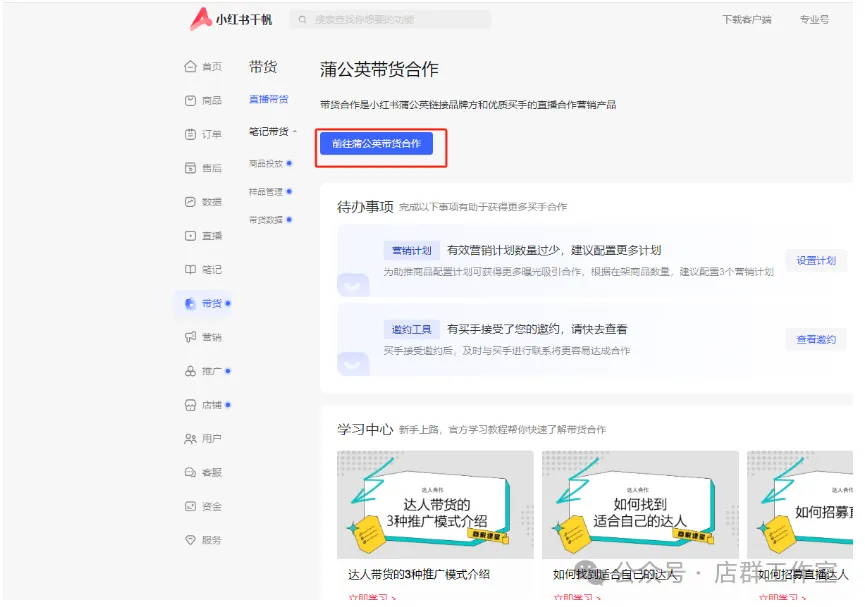Open 商品投放 submenu item

[266, 163]
